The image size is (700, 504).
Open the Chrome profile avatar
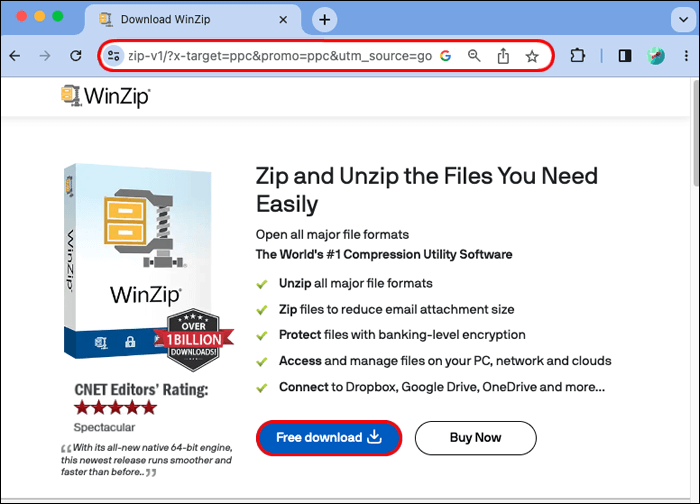[656, 56]
